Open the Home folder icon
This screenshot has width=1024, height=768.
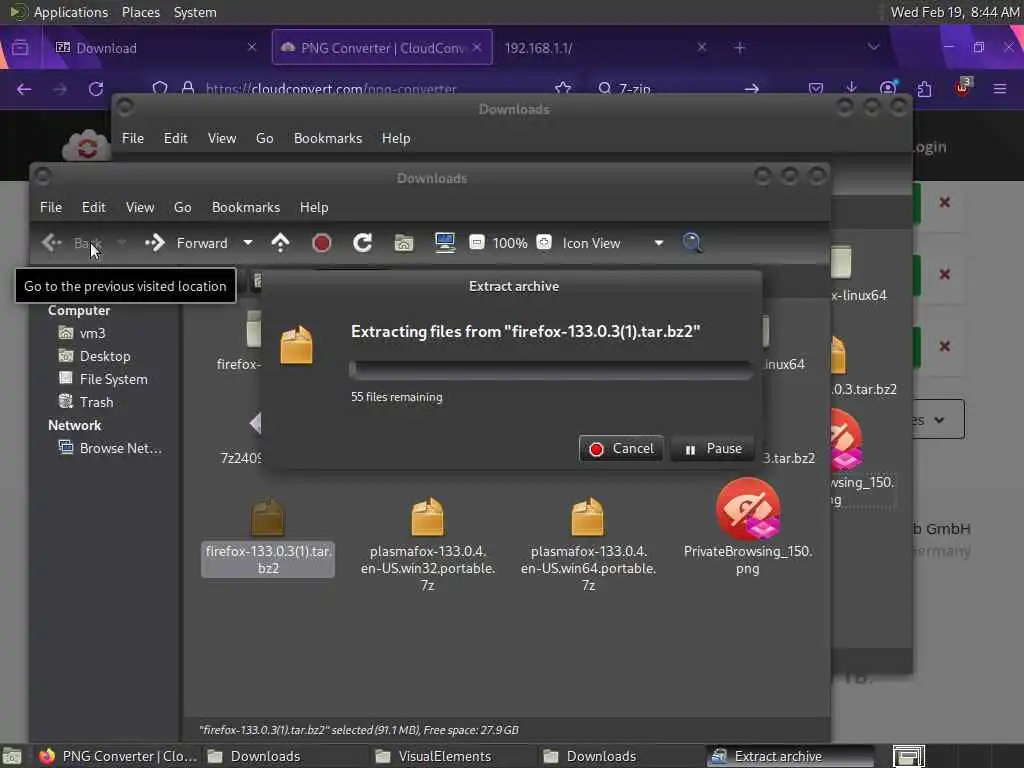pyautogui.click(x=404, y=243)
